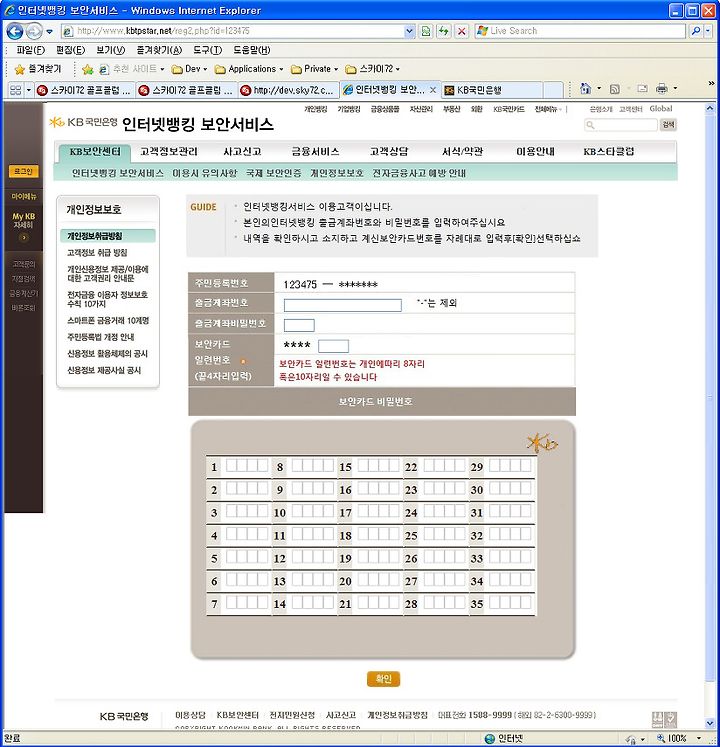This screenshot has width=720, height=747.
Task: Click the 인터넷 zone globe icon
Action: coord(489,738)
